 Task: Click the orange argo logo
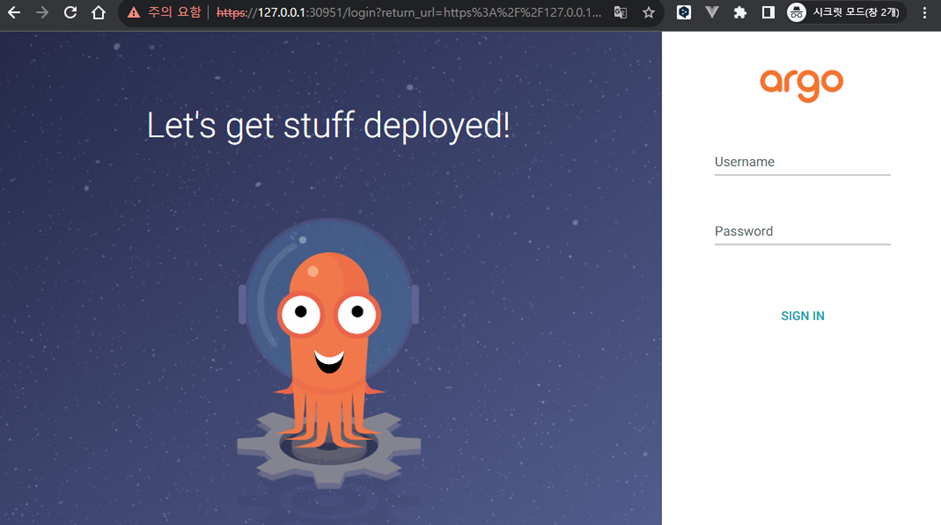(802, 85)
